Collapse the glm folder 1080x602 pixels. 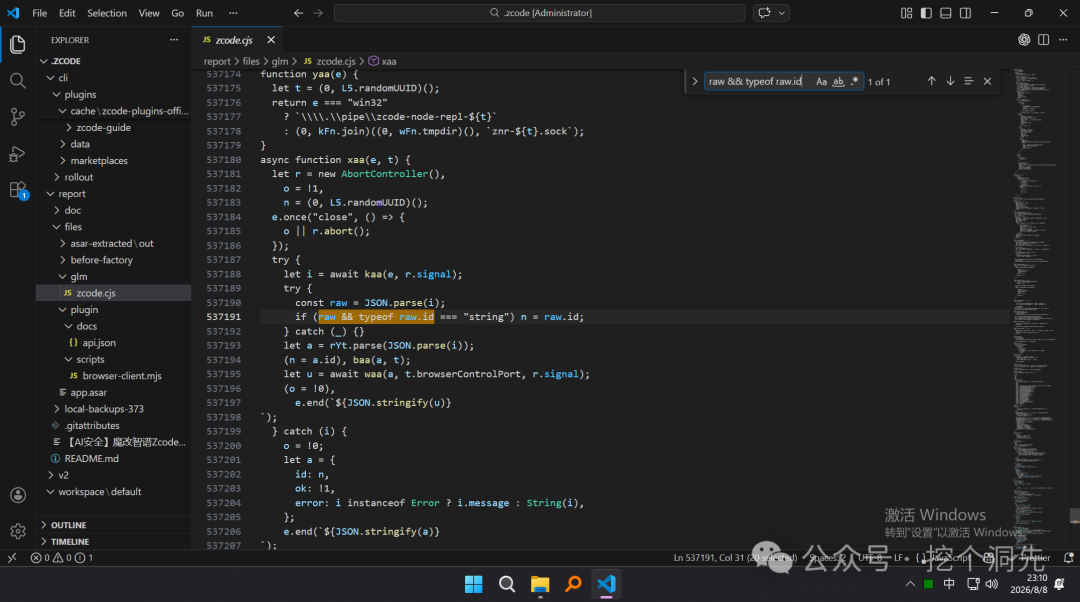click(114, 276)
